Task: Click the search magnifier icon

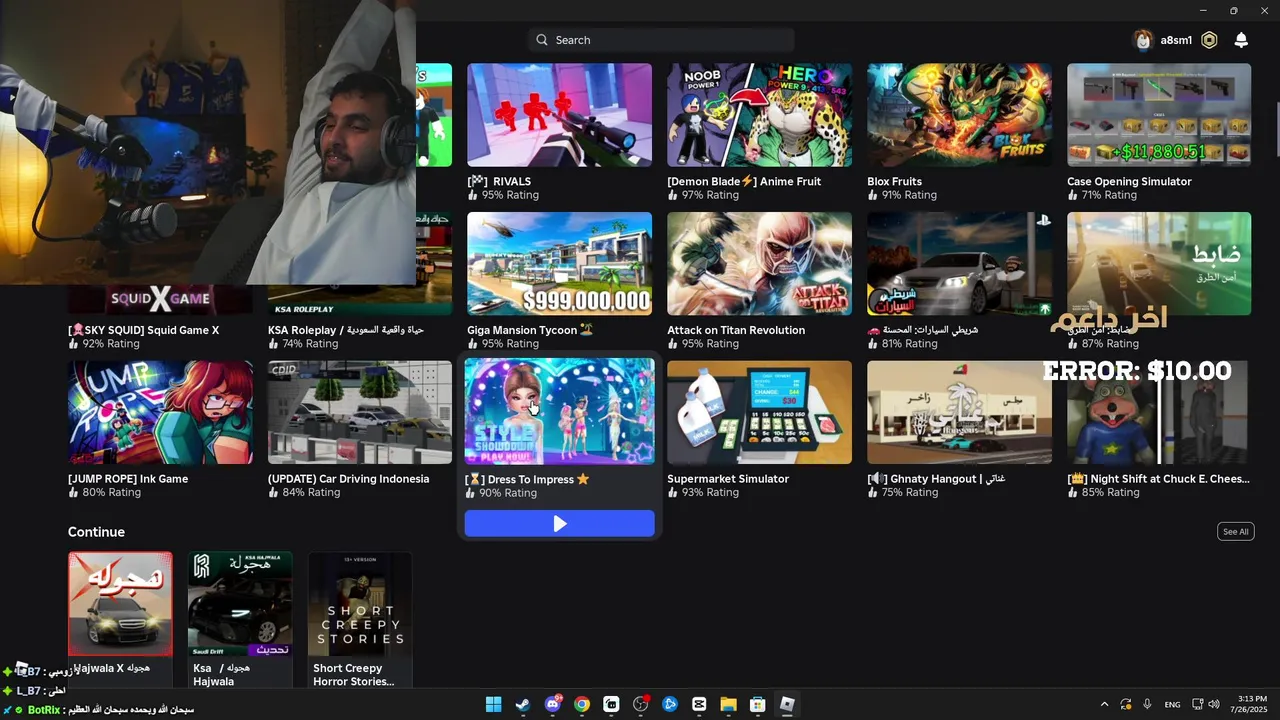Action: click(x=542, y=40)
